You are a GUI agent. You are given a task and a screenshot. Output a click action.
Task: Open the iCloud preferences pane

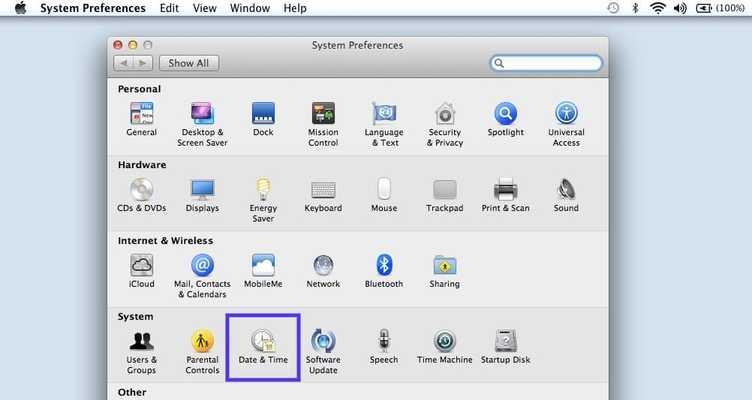coord(141,271)
